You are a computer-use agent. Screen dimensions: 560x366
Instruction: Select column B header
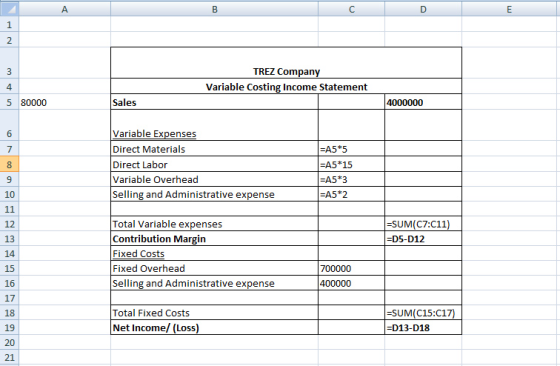coord(214,9)
